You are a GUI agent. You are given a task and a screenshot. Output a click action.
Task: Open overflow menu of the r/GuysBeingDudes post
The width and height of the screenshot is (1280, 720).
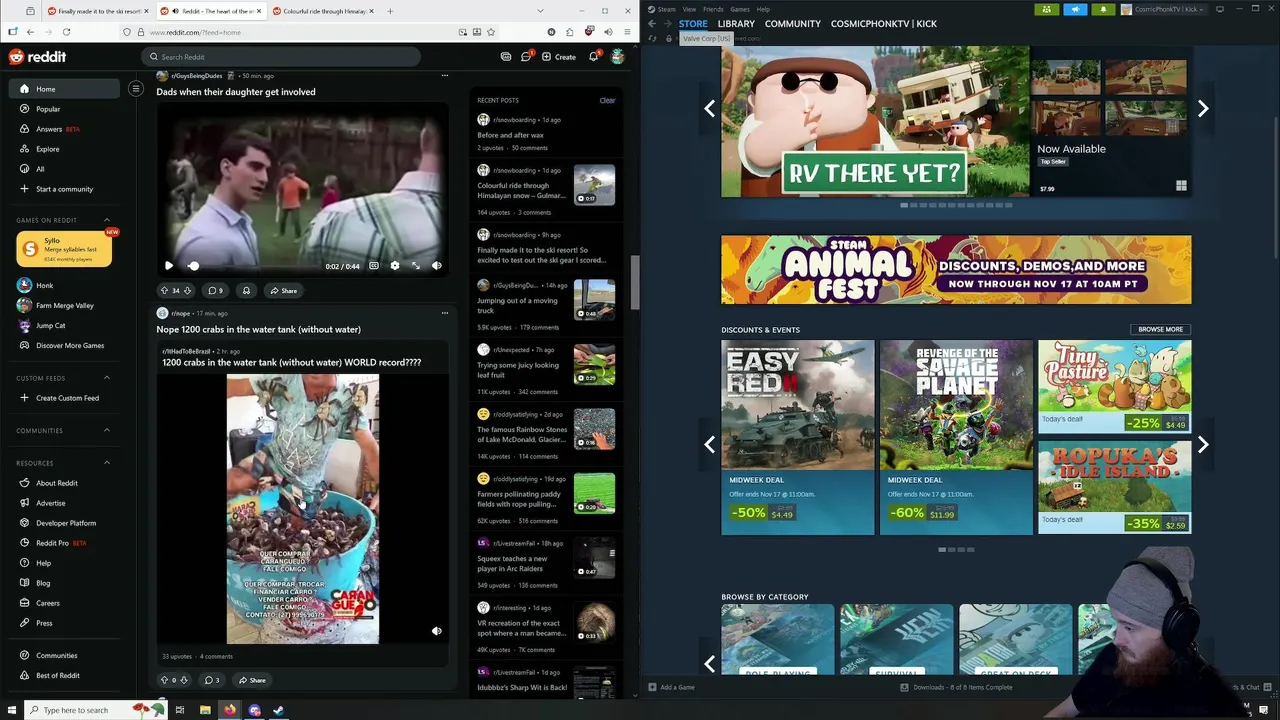click(445, 76)
